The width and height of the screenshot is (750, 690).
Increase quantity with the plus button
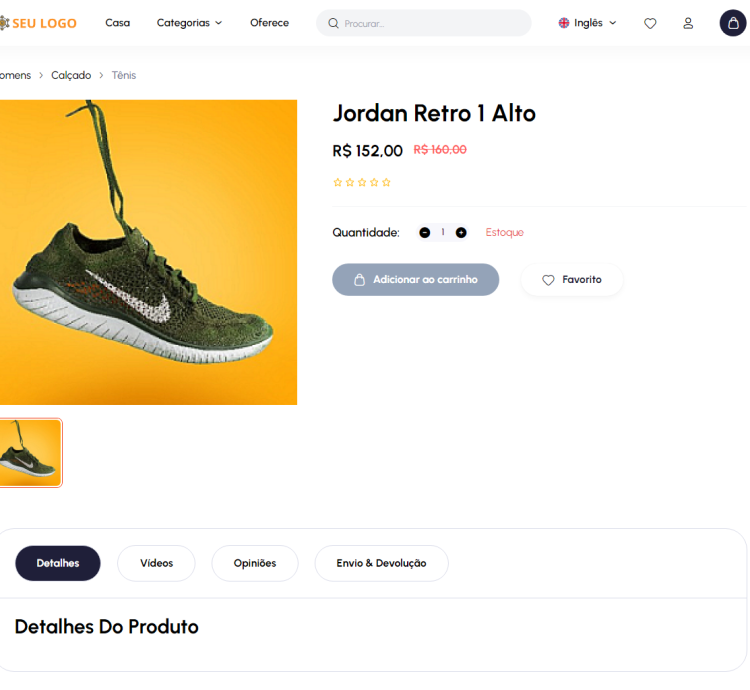click(461, 232)
